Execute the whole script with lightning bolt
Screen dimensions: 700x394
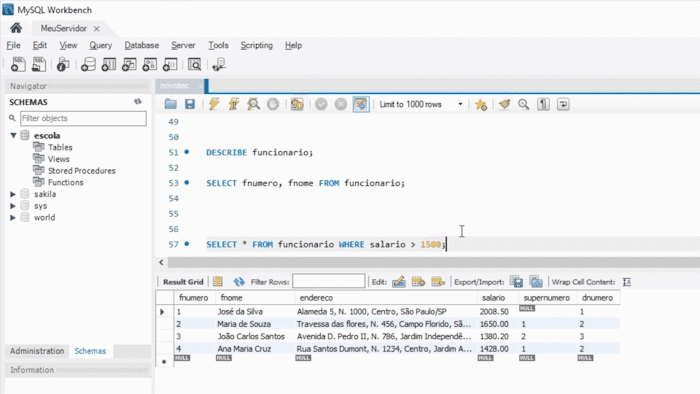tap(214, 104)
